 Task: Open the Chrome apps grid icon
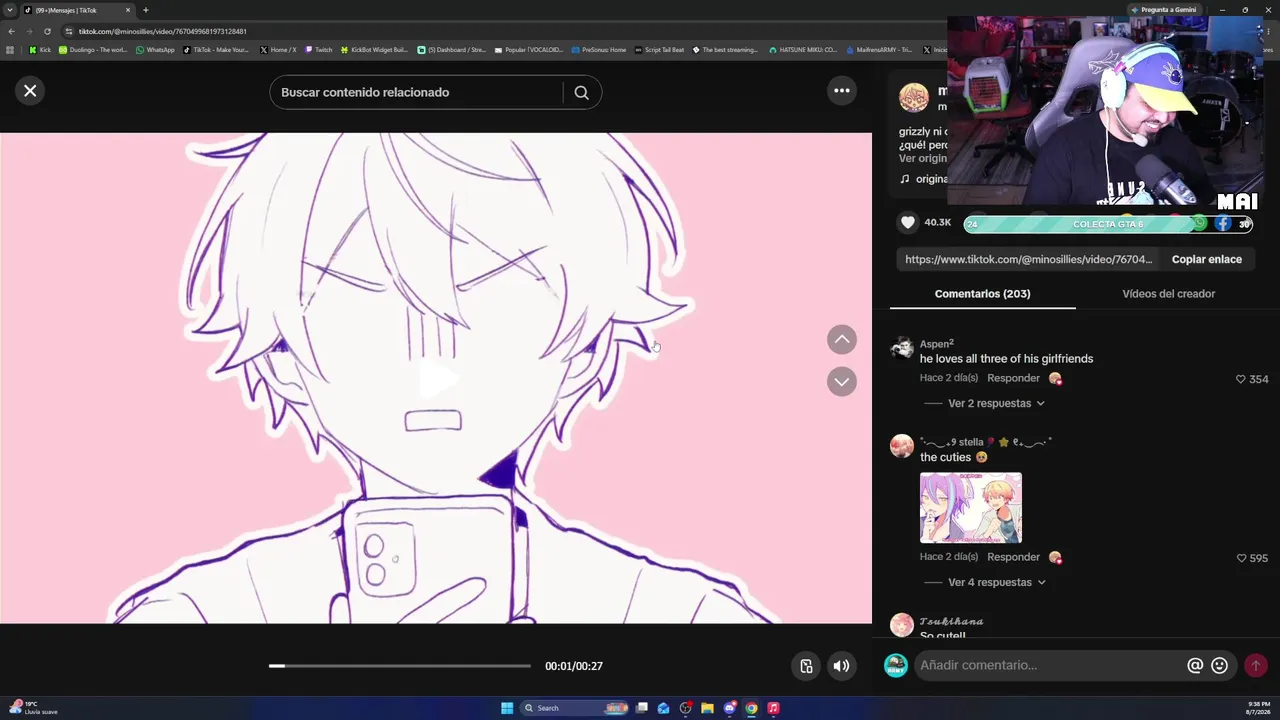click(x=10, y=50)
